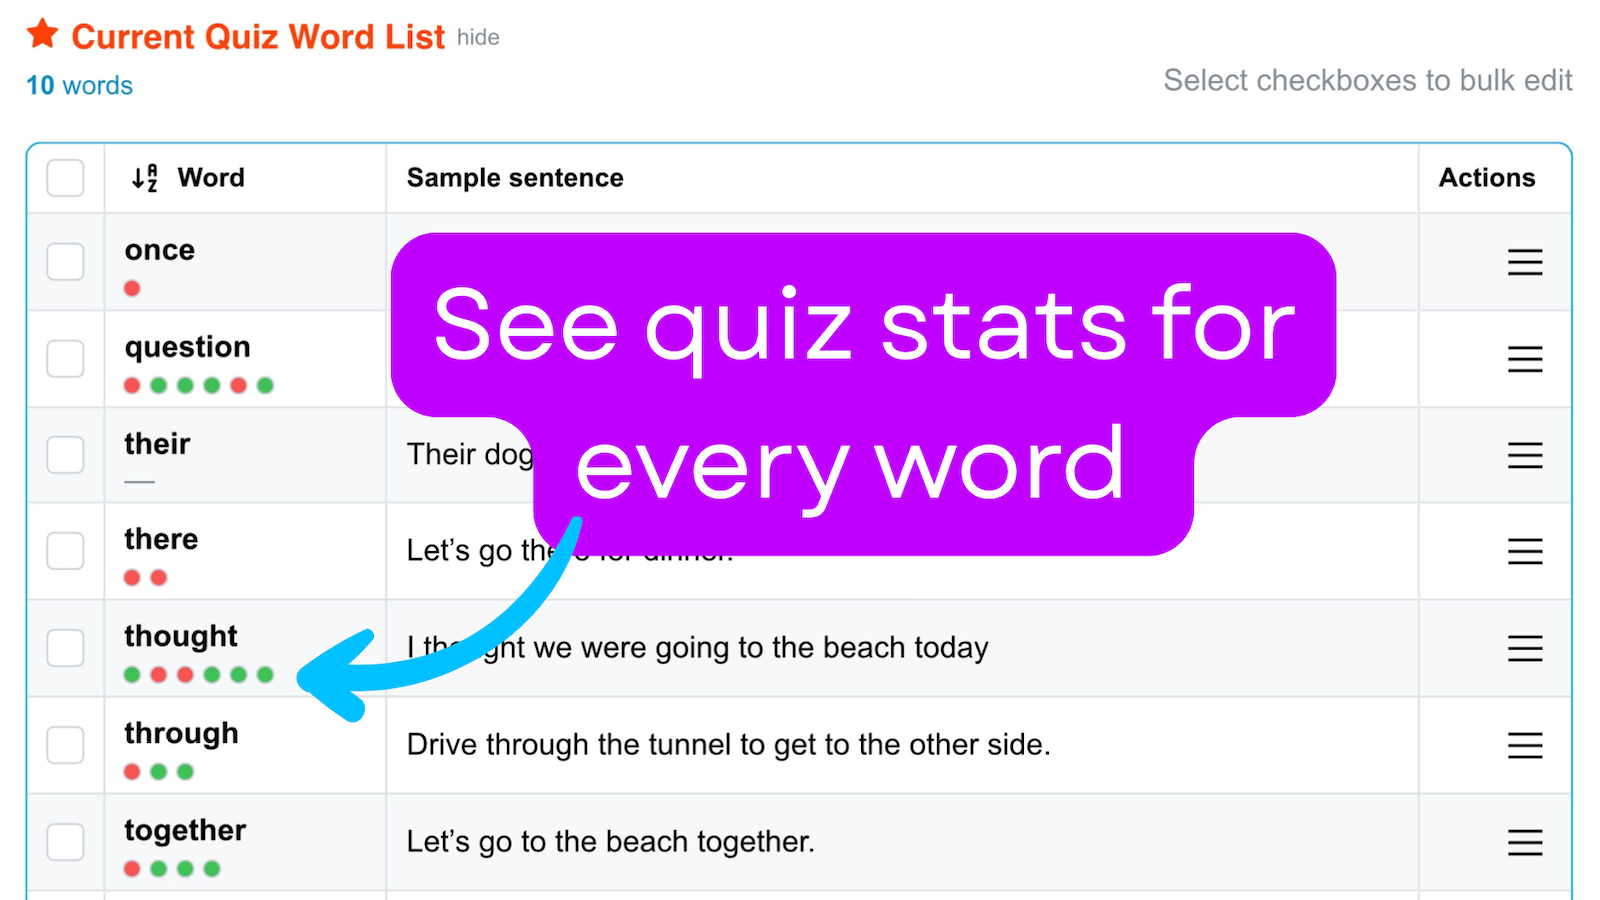
Task: Select the checkbox for the word 'their'
Action: tap(65, 455)
